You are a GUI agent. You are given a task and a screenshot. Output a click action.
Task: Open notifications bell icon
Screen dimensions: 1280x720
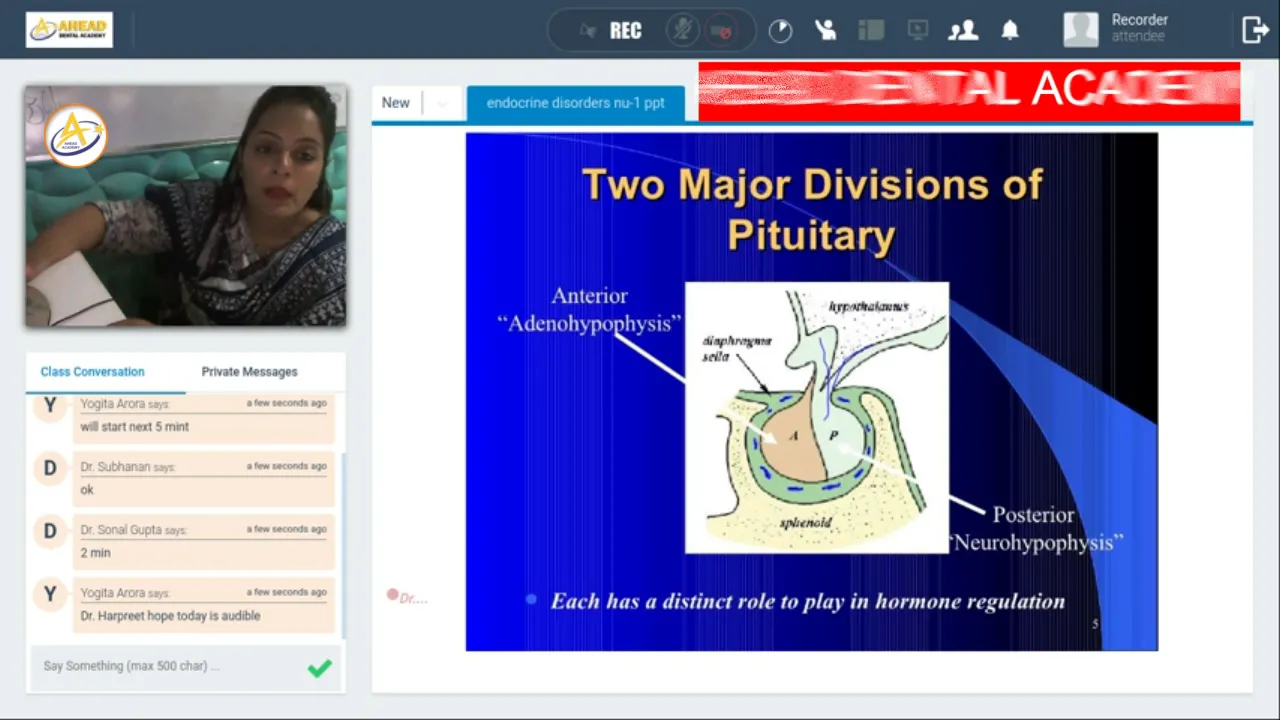point(1010,30)
